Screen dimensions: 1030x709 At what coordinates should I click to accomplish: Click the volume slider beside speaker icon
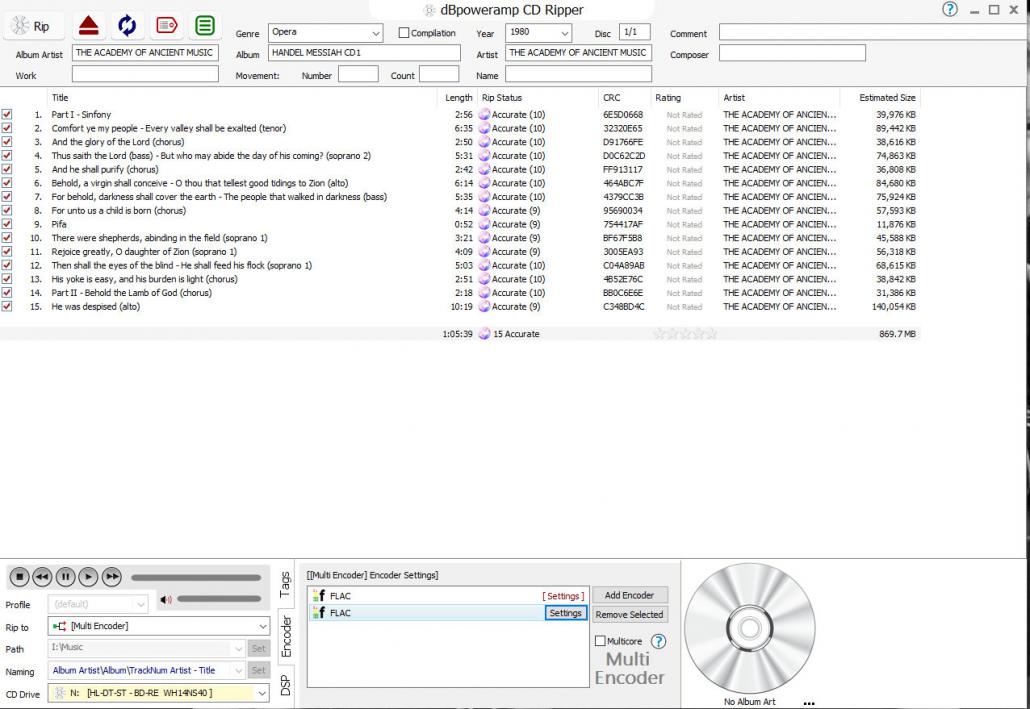point(217,599)
